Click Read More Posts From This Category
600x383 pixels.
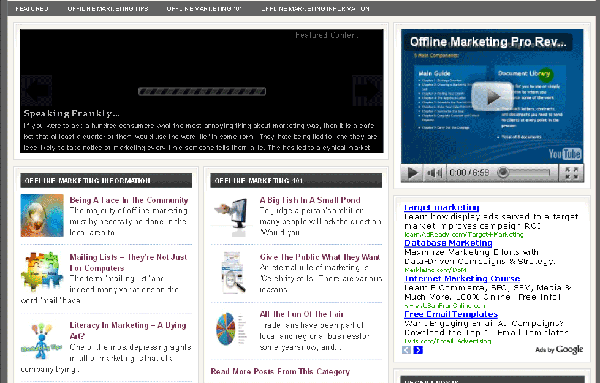click(x=280, y=372)
